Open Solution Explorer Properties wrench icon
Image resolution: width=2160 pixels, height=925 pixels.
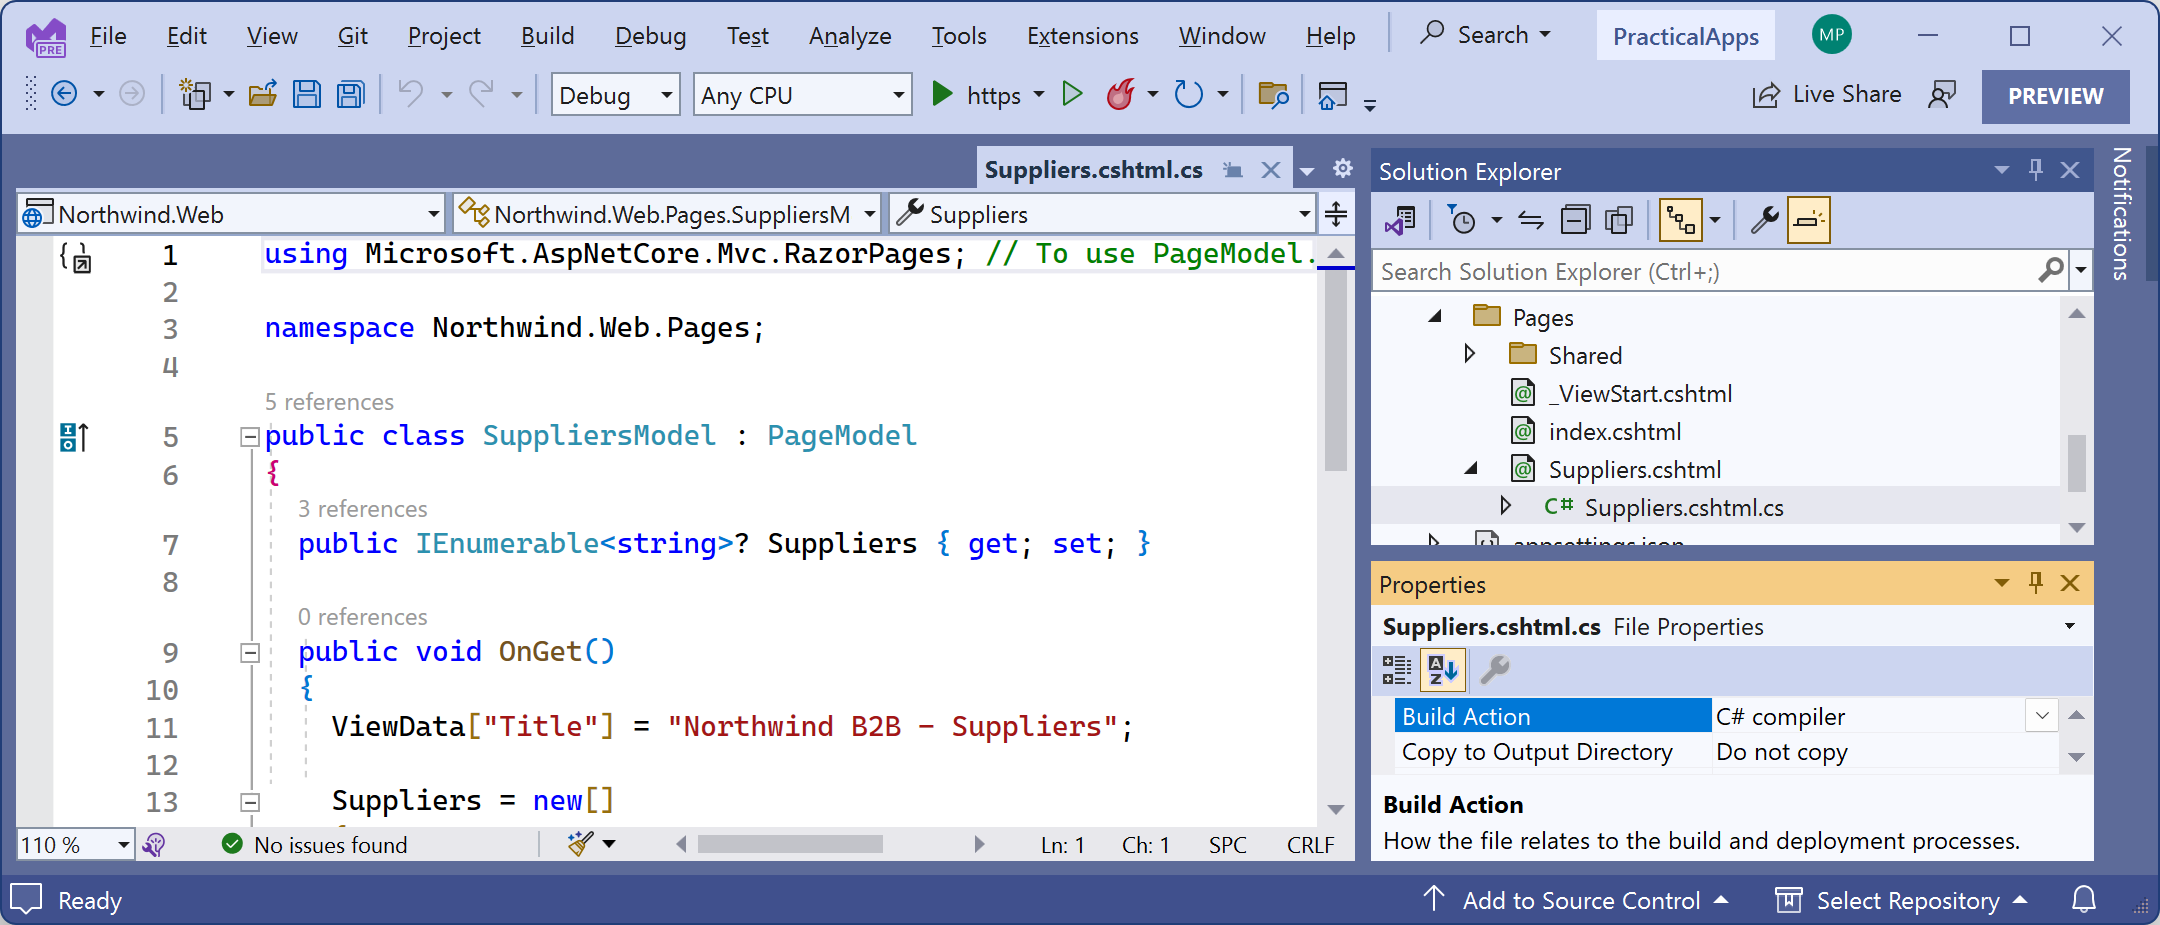(1764, 220)
